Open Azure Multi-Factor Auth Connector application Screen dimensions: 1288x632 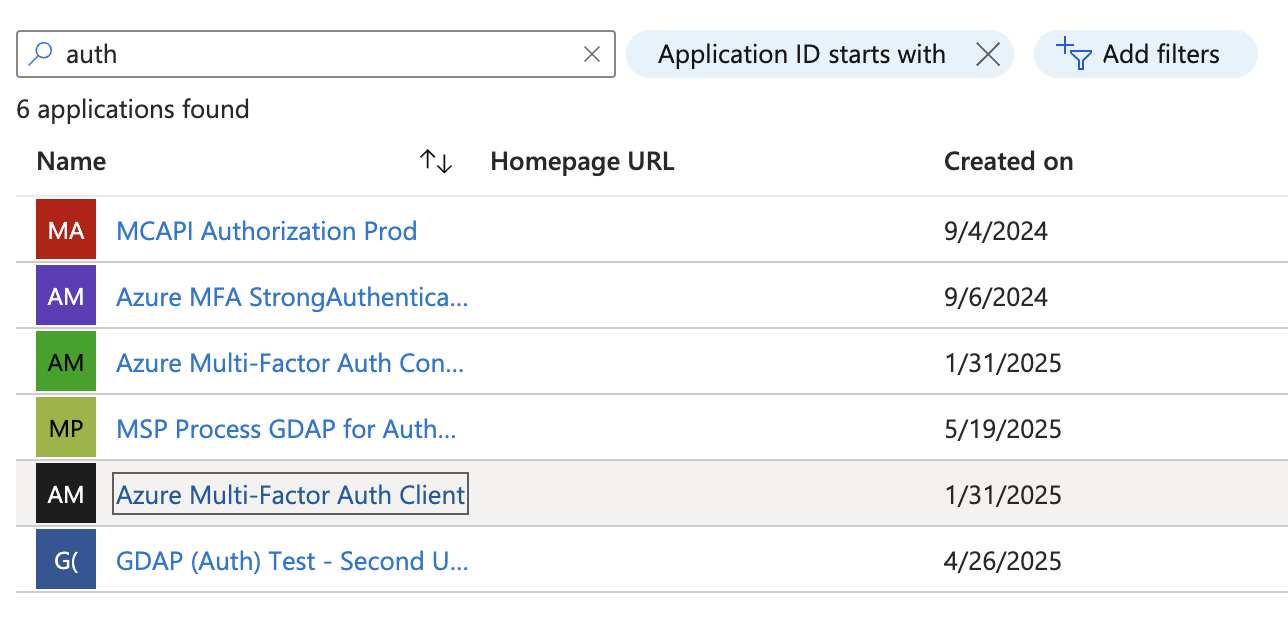pos(290,363)
